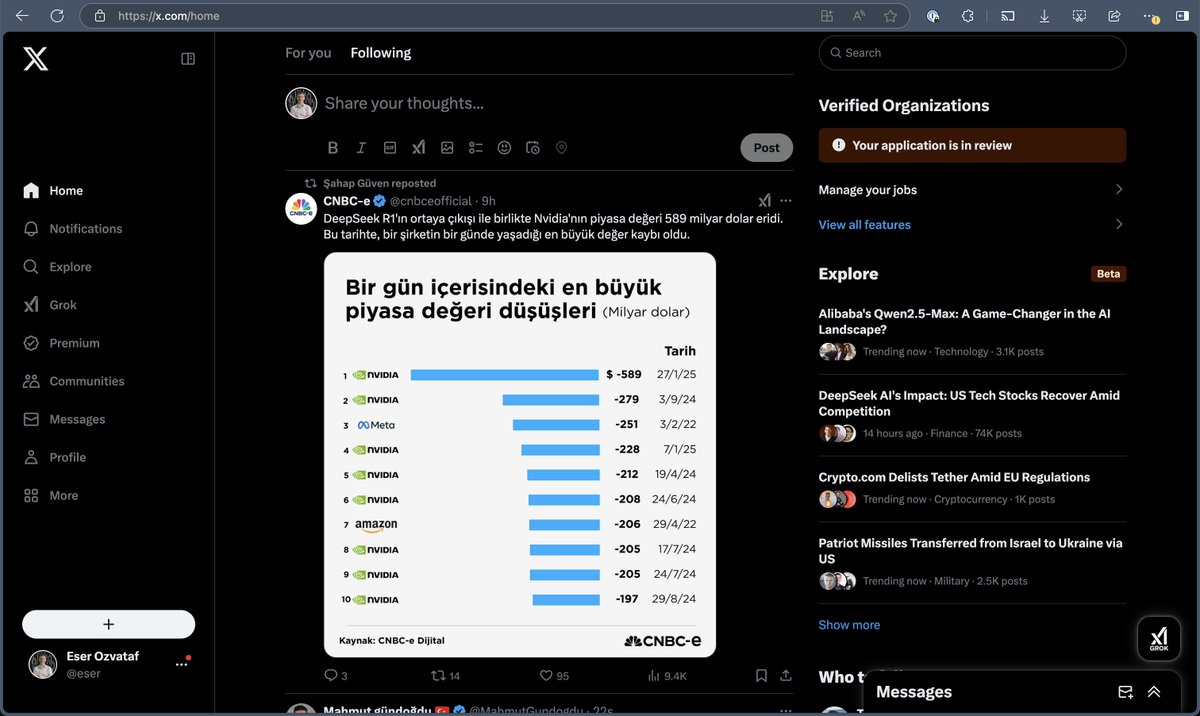The height and width of the screenshot is (716, 1200).
Task: Click the Eser Ozvataf account avatar
Action: click(x=43, y=664)
